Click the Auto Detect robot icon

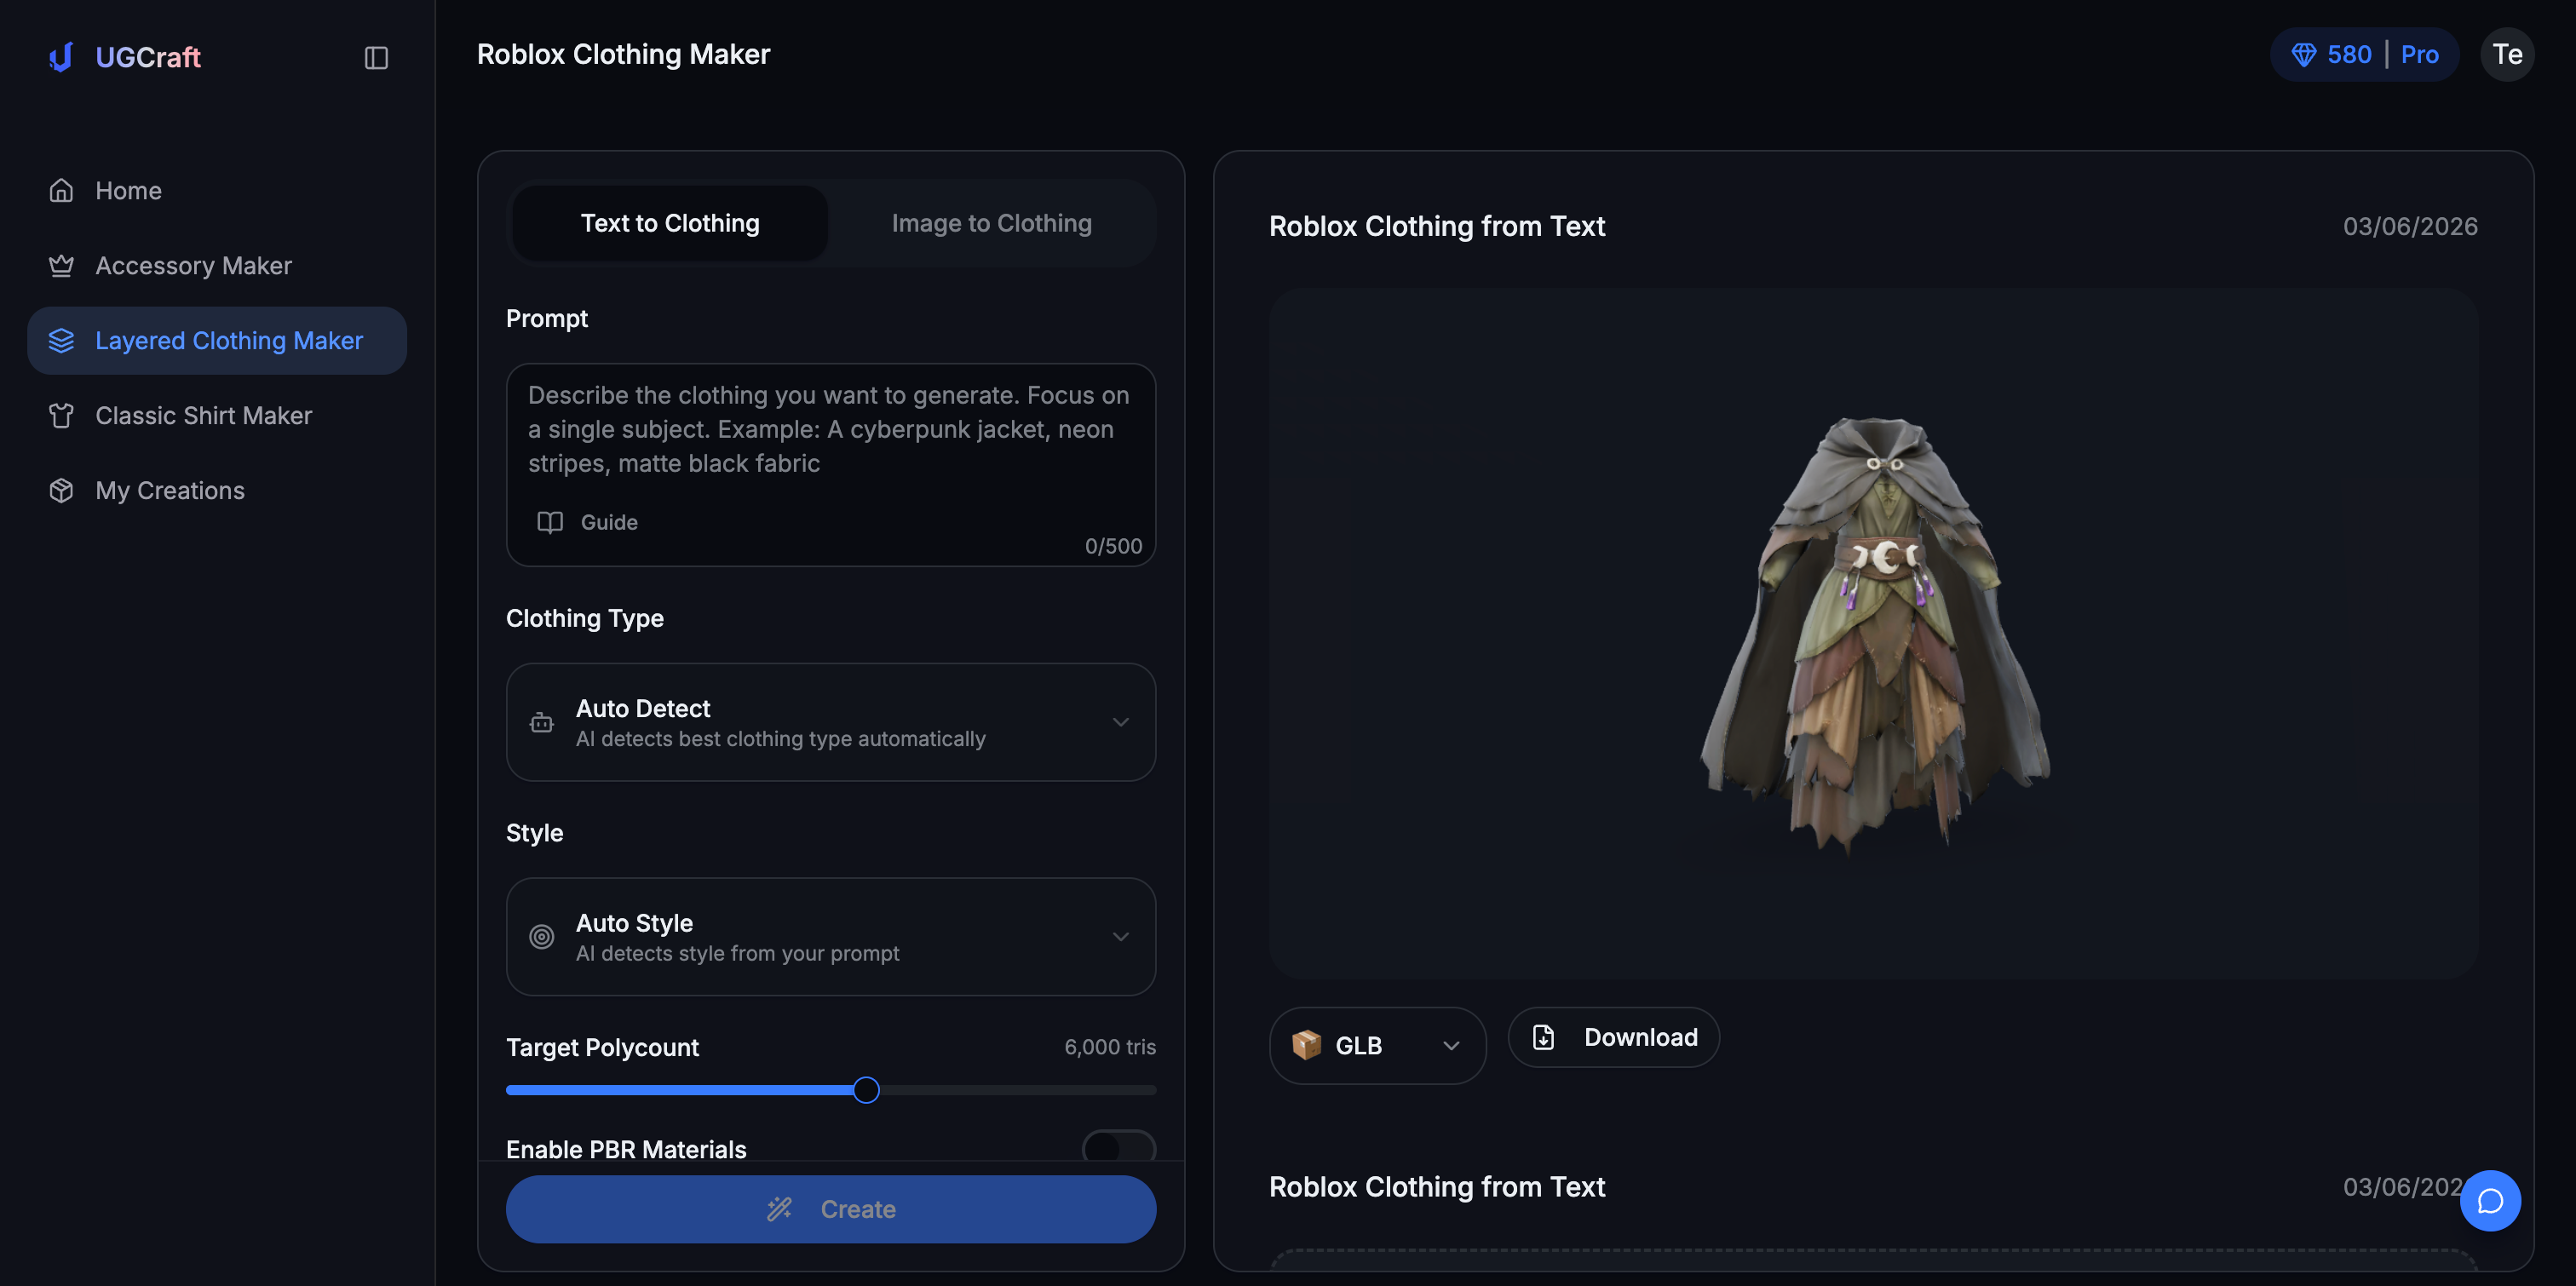542,722
